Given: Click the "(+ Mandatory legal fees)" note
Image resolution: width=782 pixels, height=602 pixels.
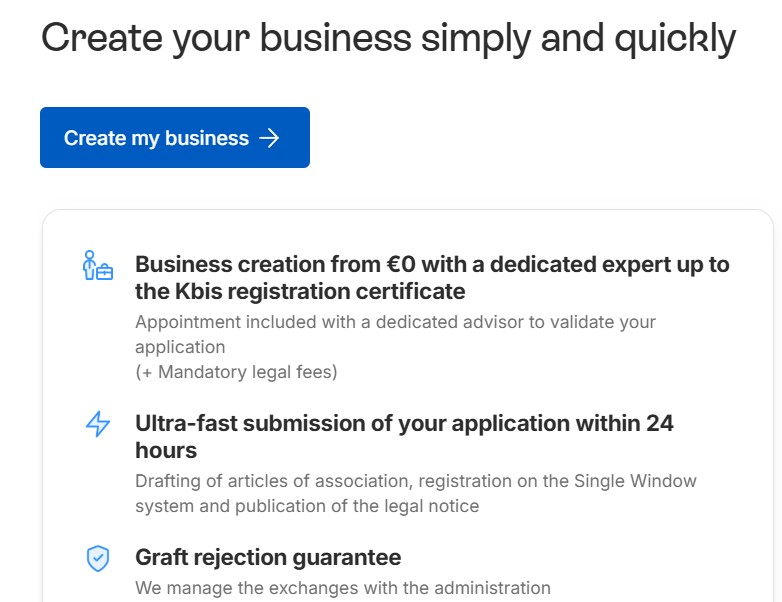Looking at the screenshot, I should (236, 372).
